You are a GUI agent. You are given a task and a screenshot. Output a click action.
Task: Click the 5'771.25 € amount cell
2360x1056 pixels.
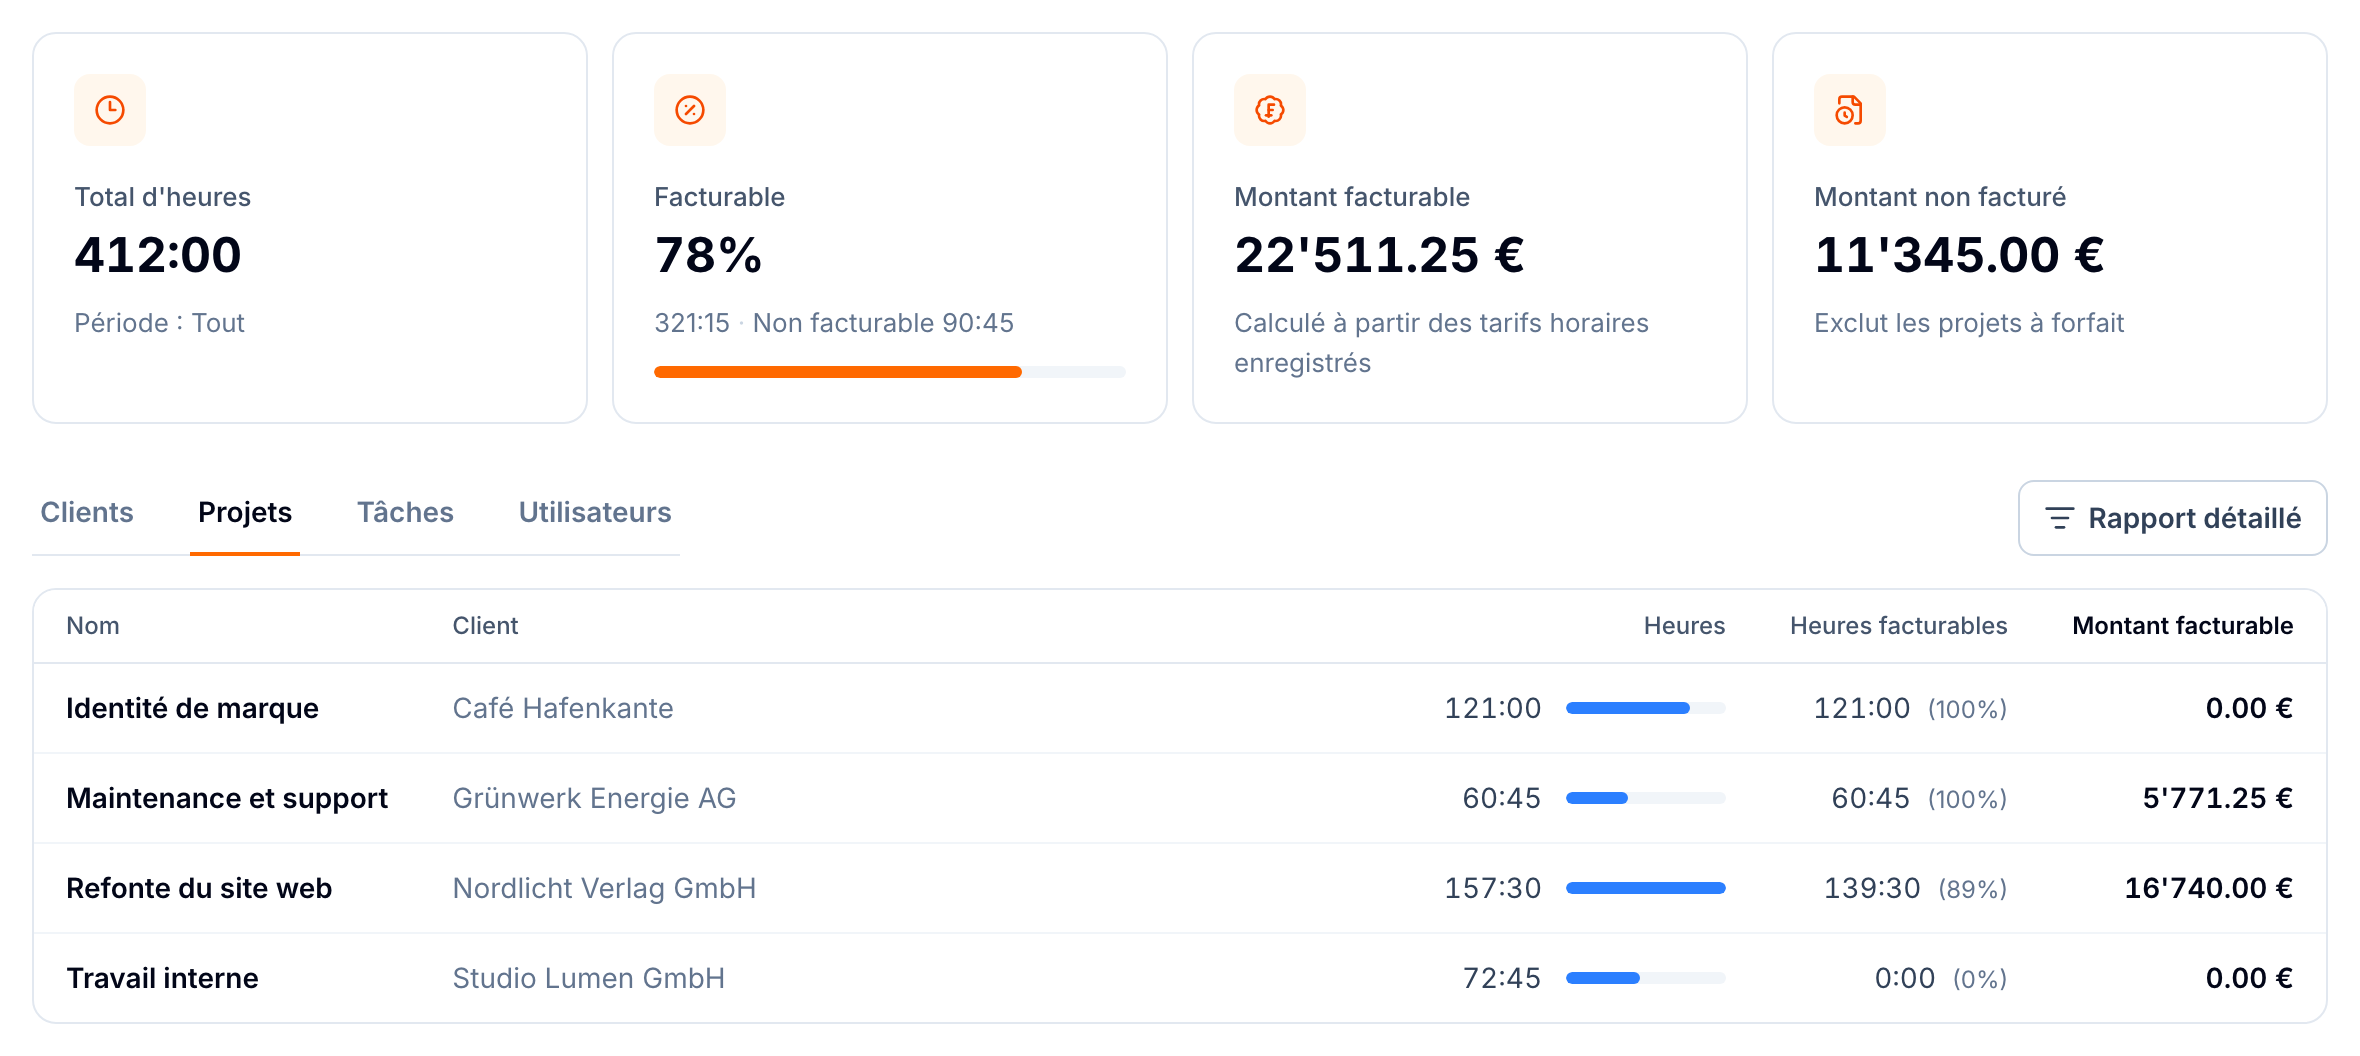point(2217,798)
